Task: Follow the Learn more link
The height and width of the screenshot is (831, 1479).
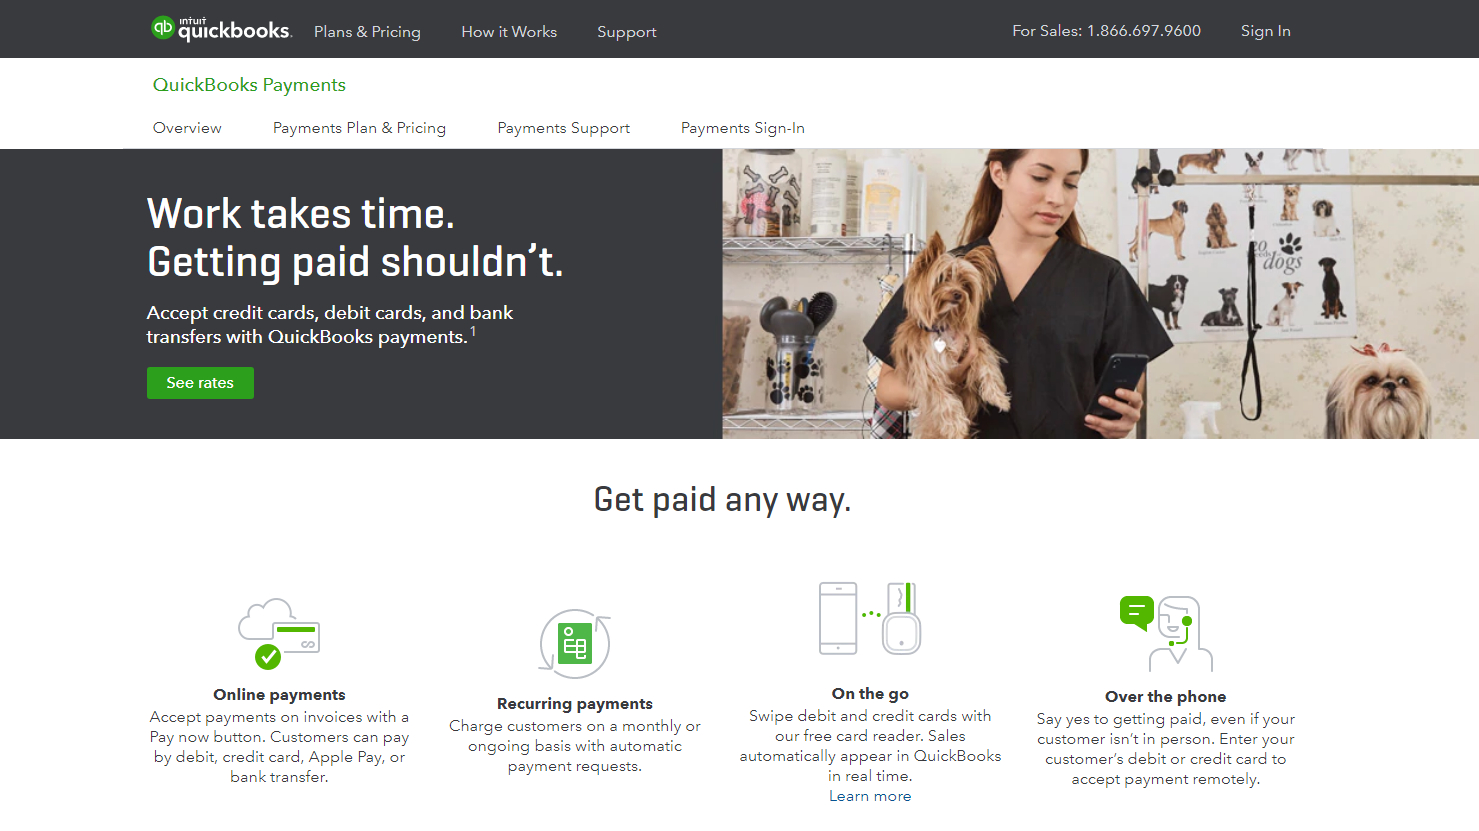Action: click(x=870, y=796)
